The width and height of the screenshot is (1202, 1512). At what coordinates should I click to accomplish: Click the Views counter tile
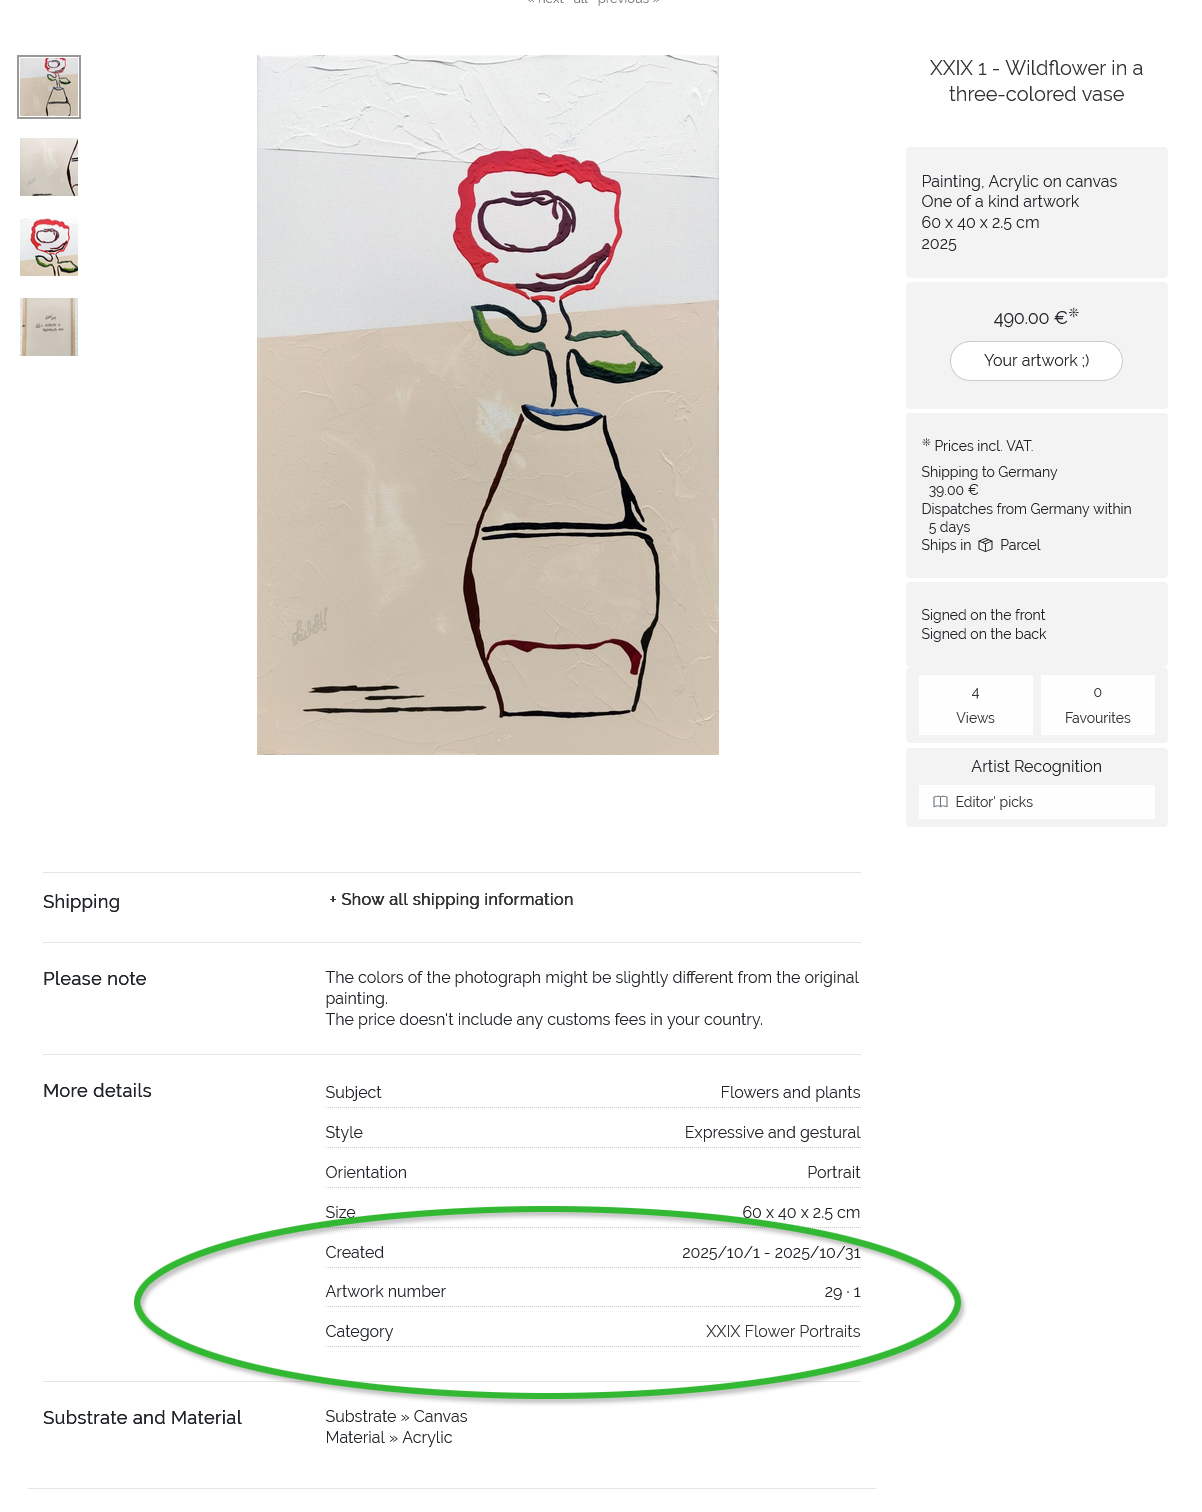[x=975, y=705]
